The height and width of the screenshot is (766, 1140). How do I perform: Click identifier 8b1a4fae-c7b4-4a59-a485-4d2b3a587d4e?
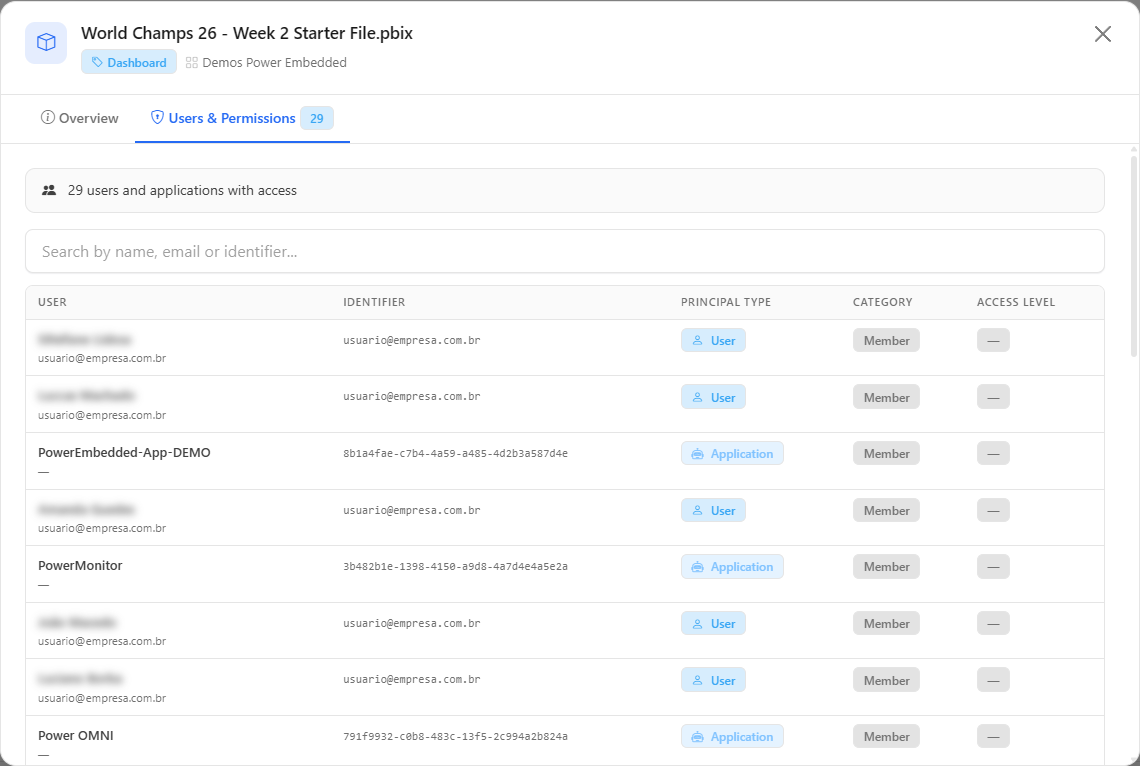click(x=455, y=453)
